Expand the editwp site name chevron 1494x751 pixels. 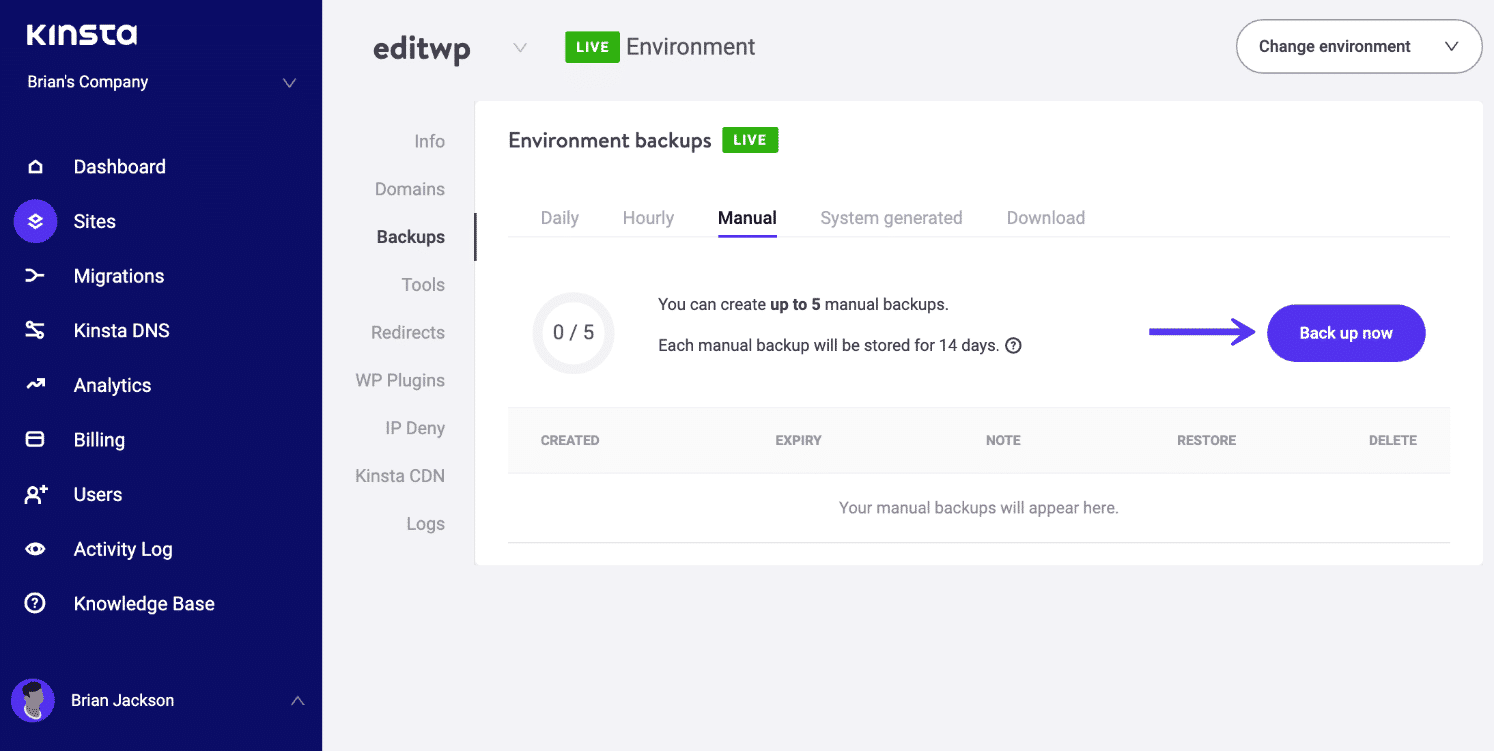(x=518, y=46)
